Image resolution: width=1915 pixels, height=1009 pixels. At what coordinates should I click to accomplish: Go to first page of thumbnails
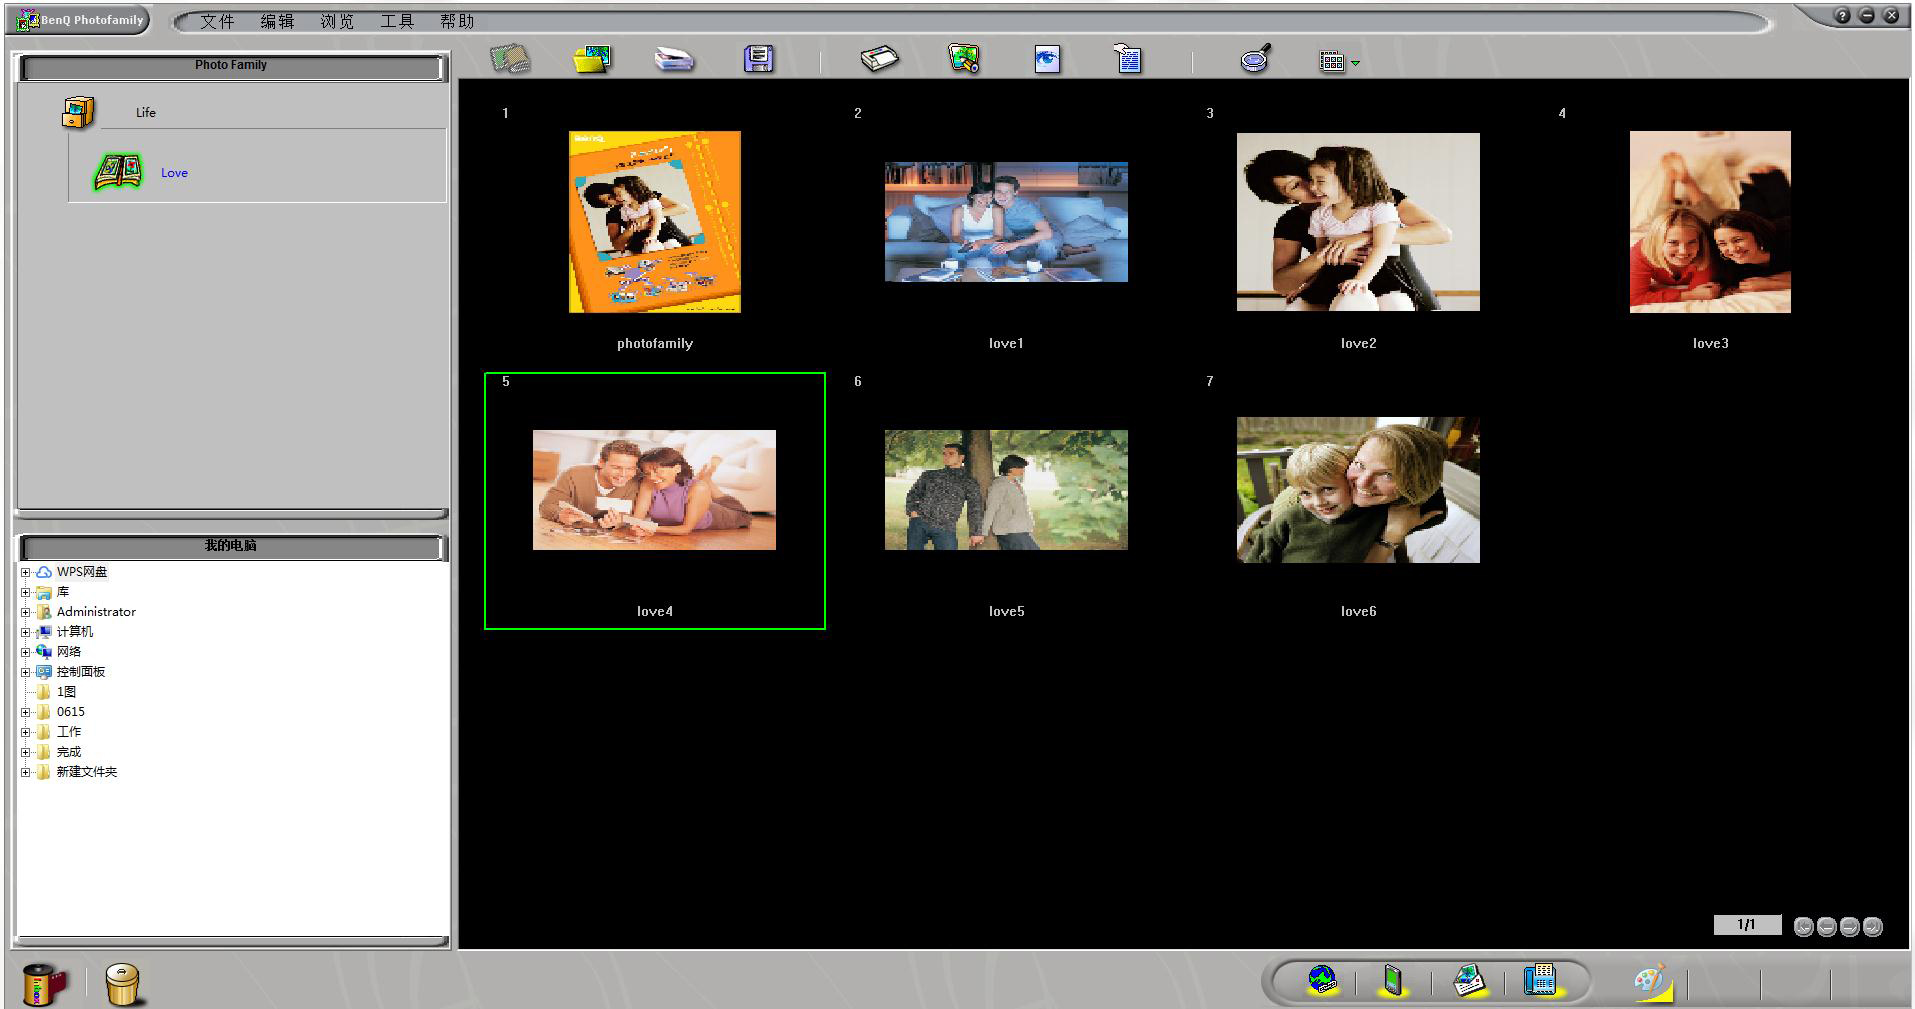pos(1804,927)
